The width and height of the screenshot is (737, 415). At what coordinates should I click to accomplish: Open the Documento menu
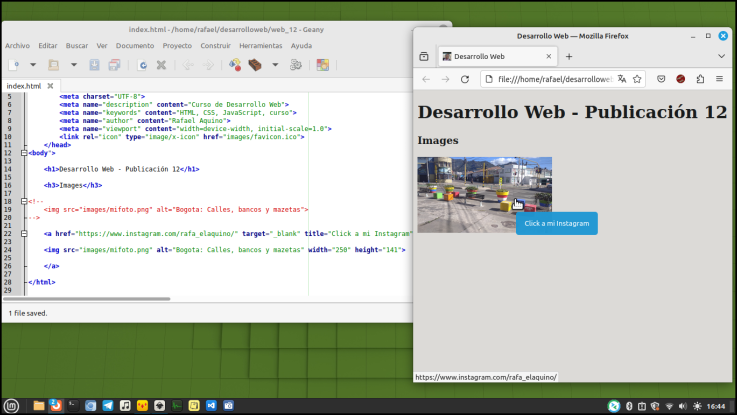[x=135, y=46]
